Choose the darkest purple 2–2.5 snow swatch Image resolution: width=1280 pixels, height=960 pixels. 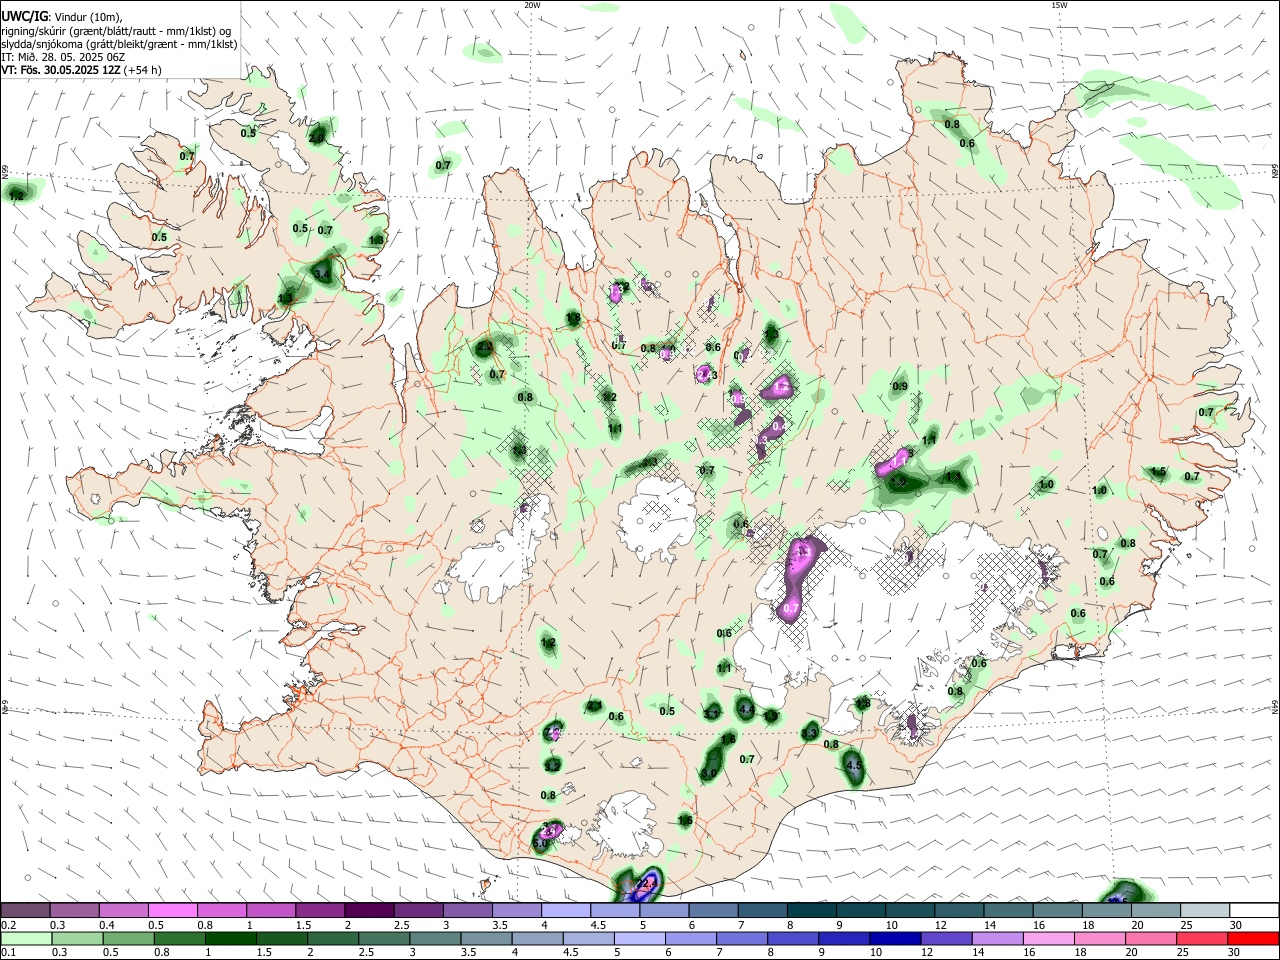tap(368, 910)
